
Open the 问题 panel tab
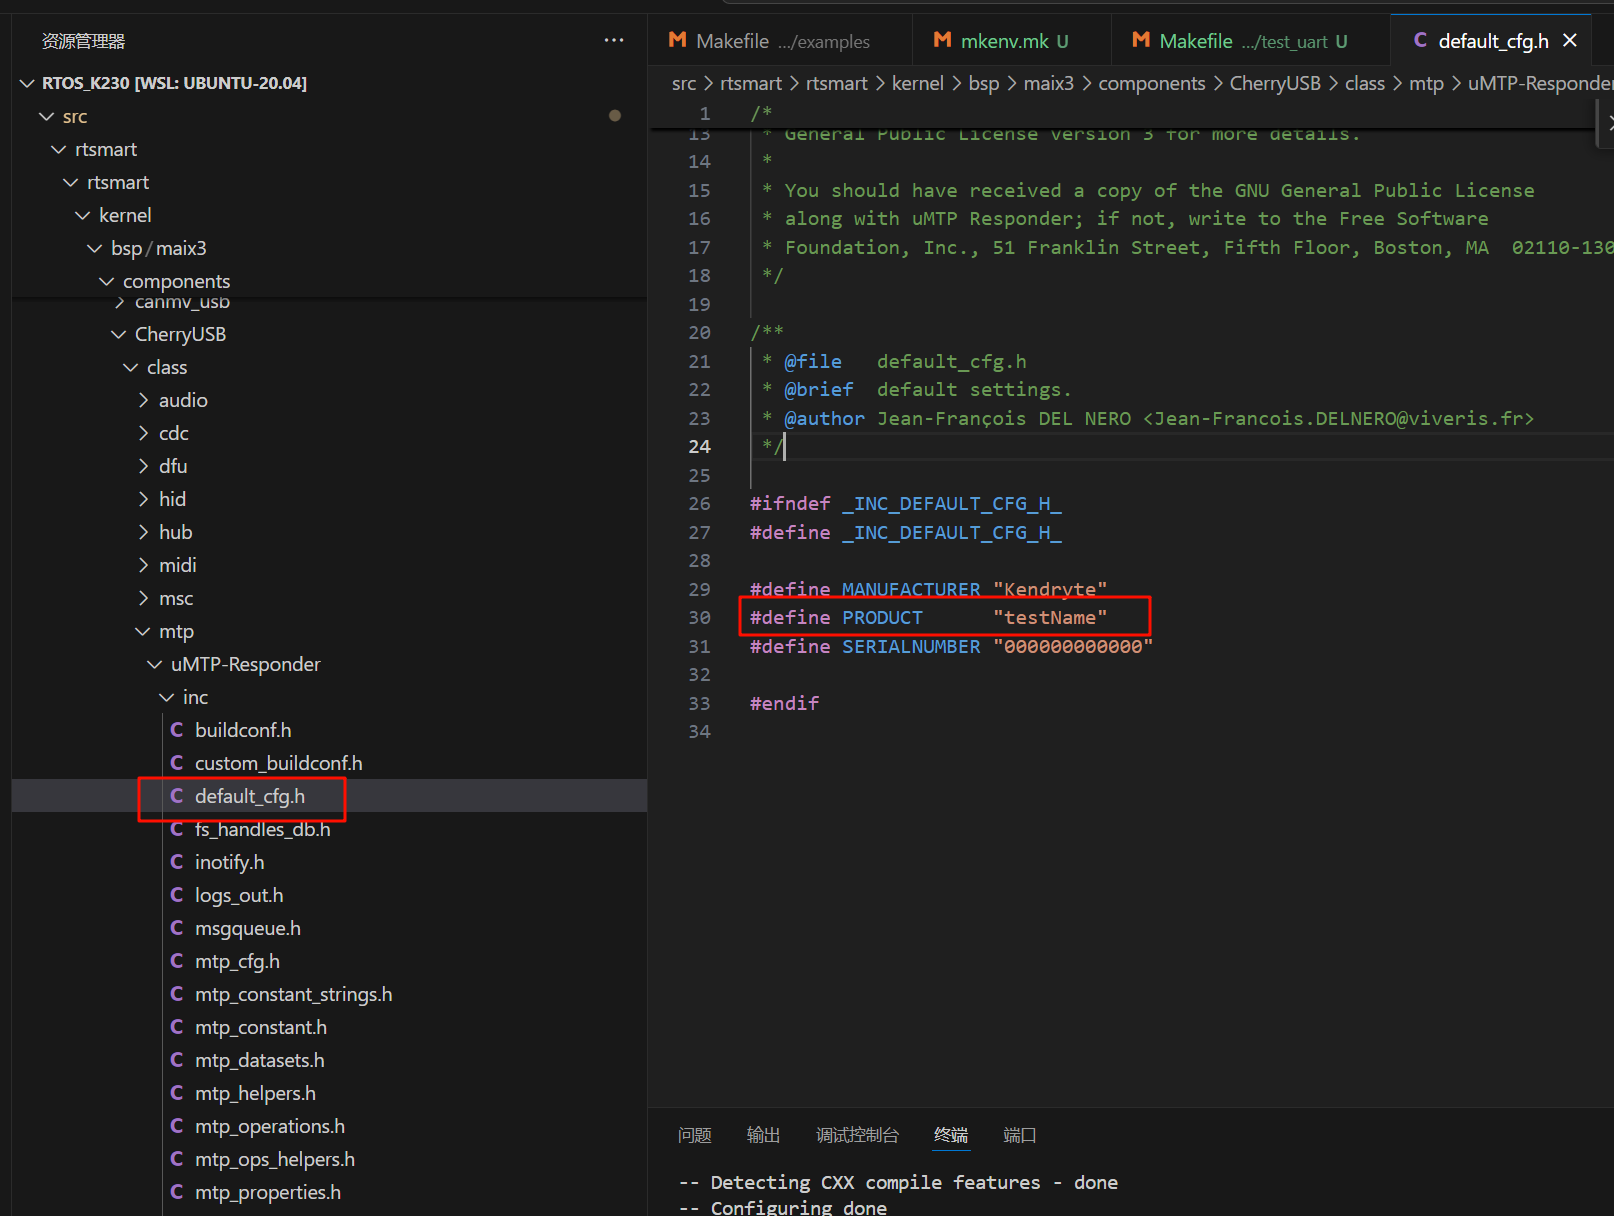[x=694, y=1135]
